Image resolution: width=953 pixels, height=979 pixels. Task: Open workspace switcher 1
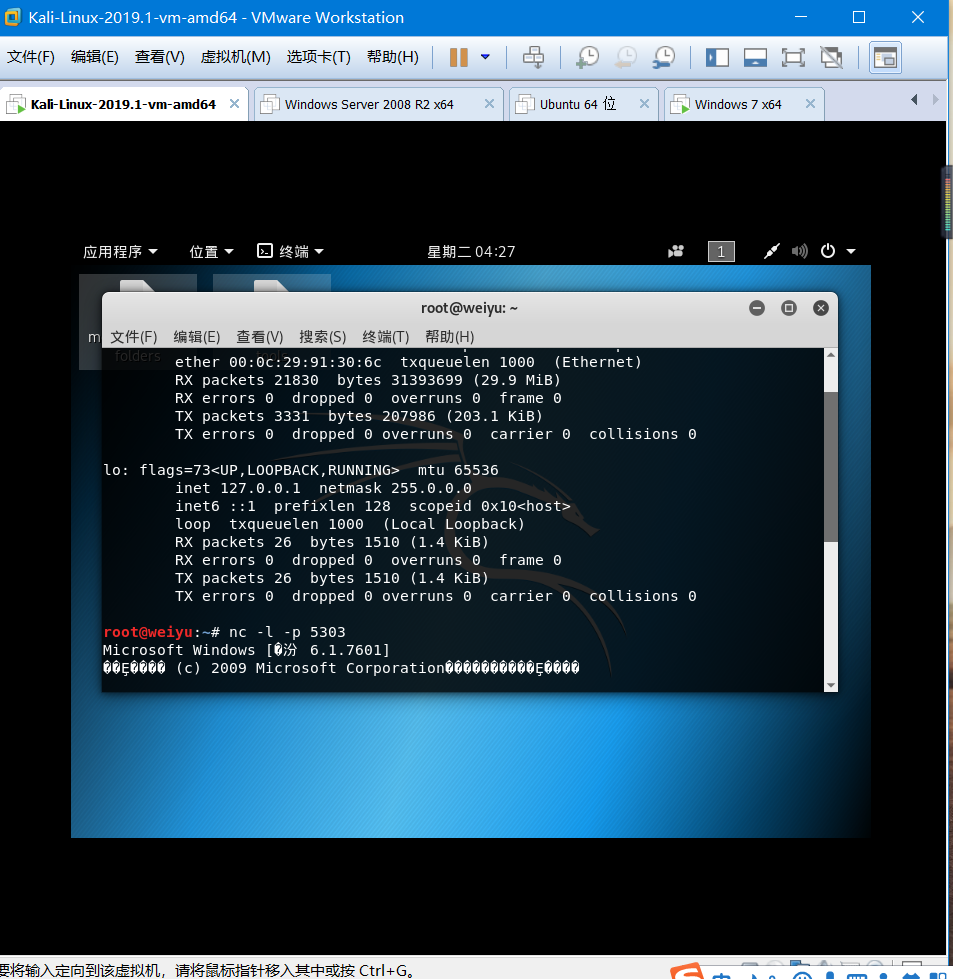point(721,252)
